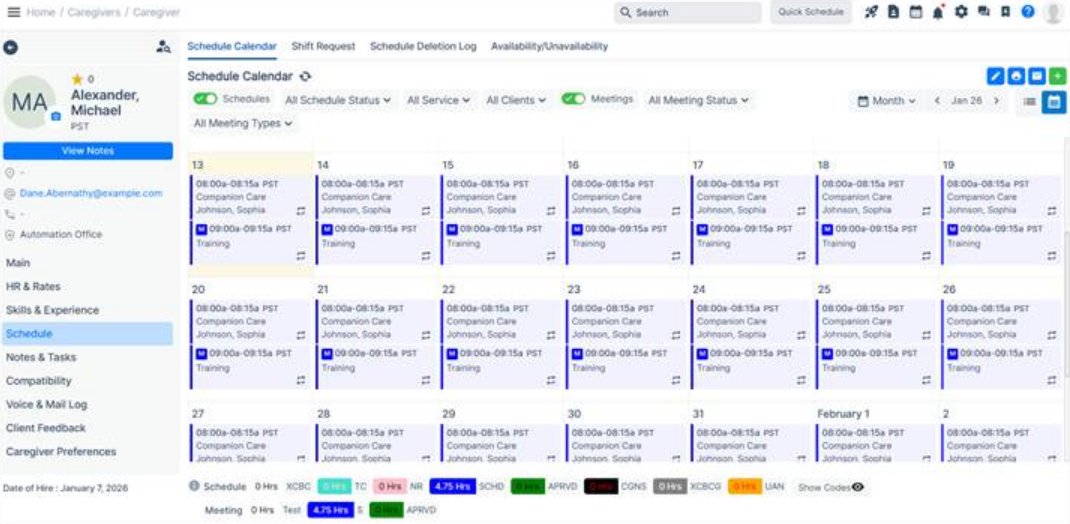The width and height of the screenshot is (1070, 524).
Task: Go to next month arrow
Action: tap(996, 100)
